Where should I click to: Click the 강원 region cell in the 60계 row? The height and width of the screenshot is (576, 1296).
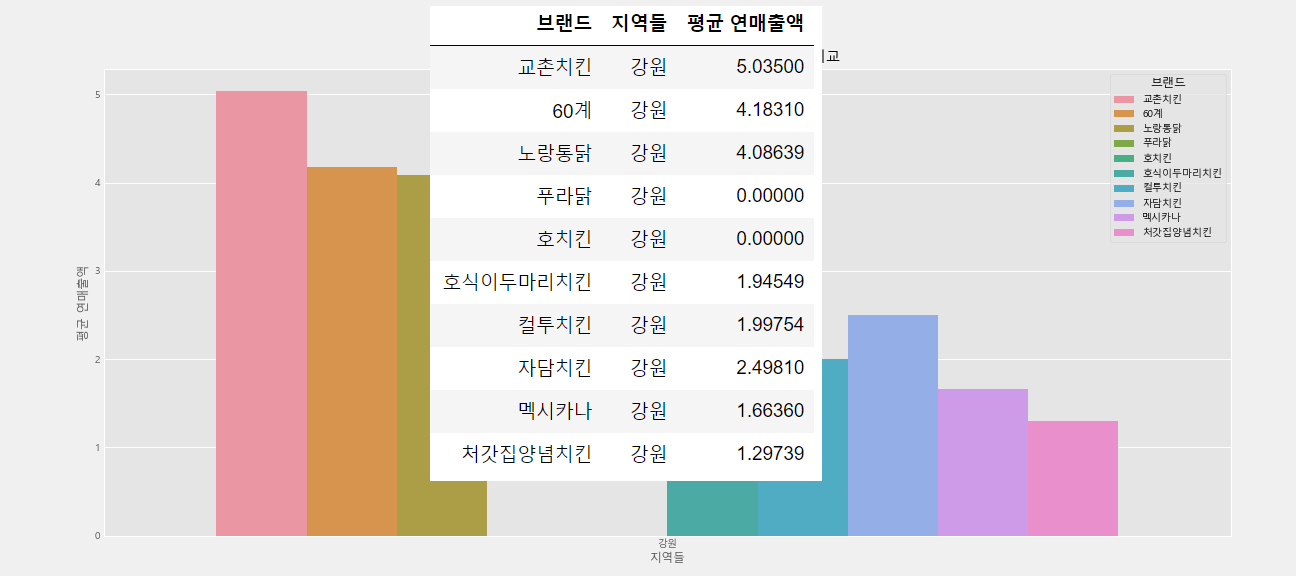(649, 110)
